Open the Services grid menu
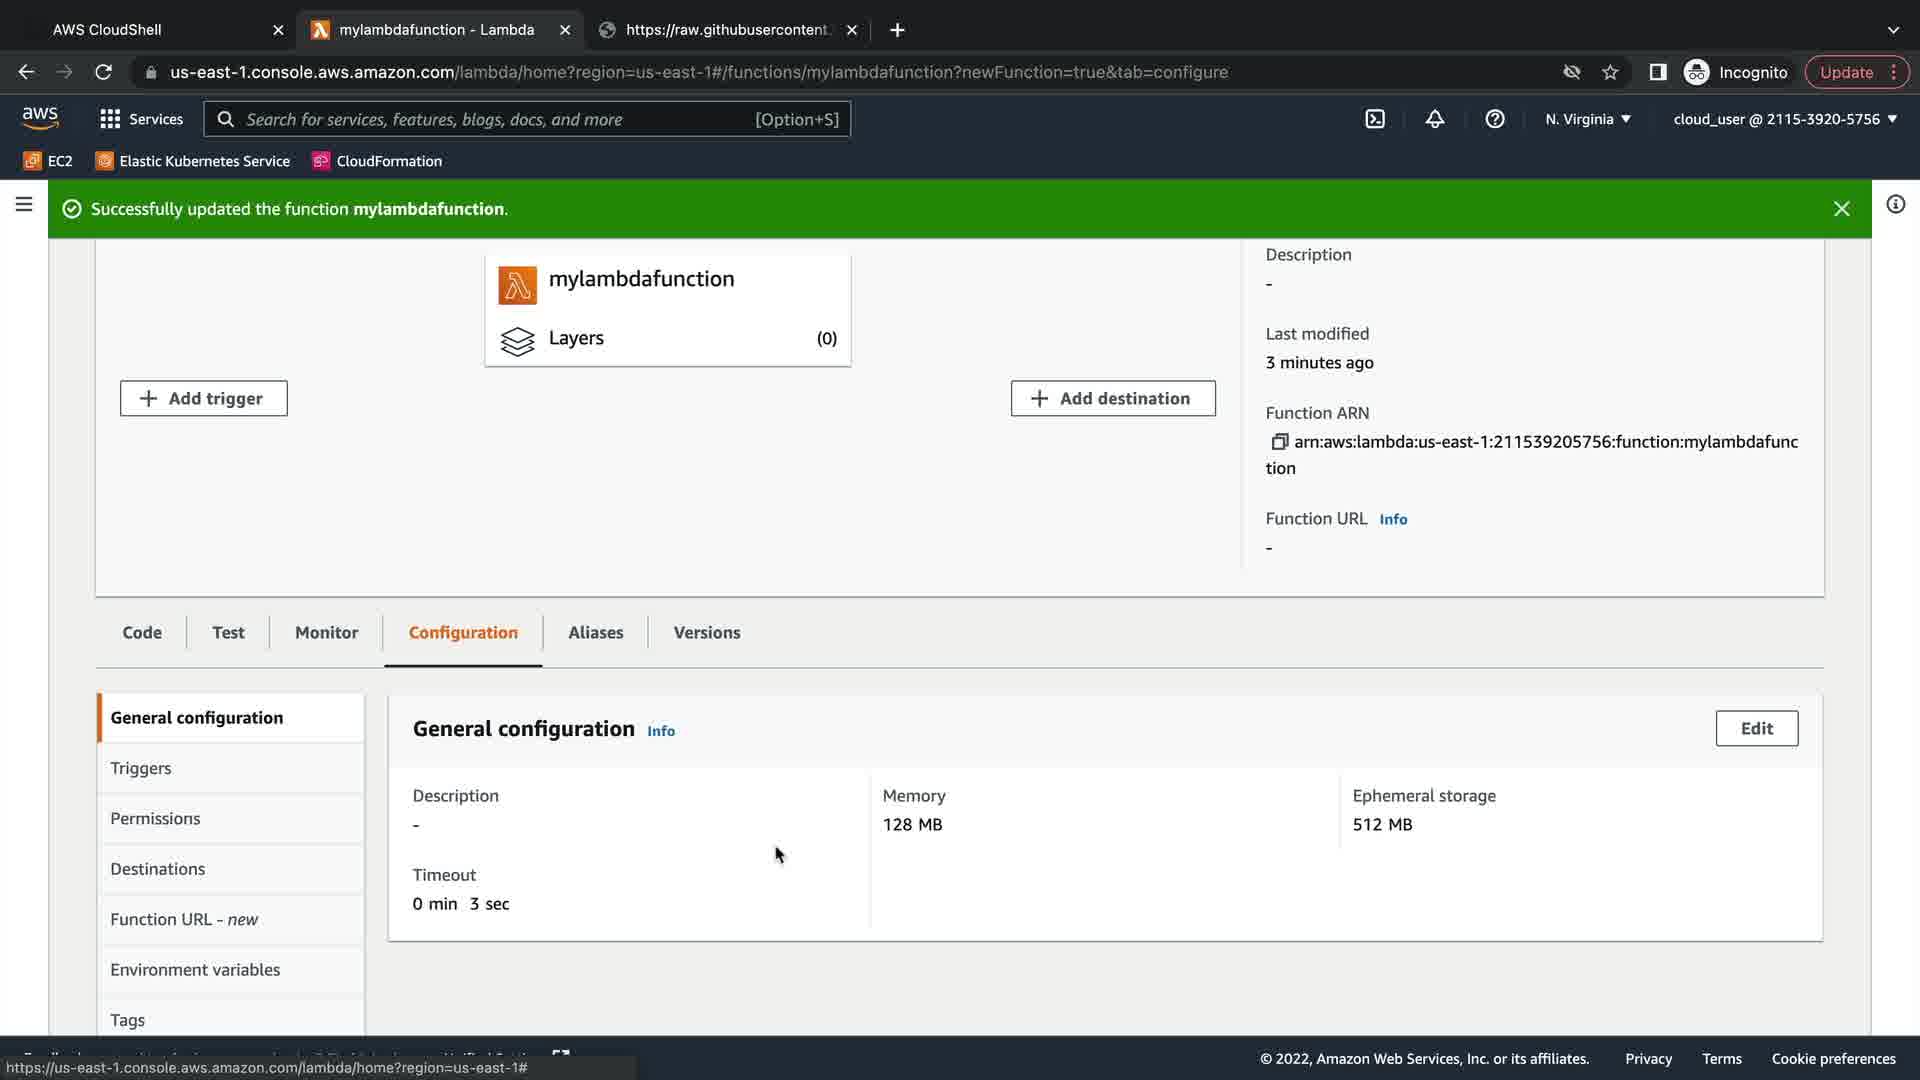Screen dimensions: 1920x1080 coord(141,119)
